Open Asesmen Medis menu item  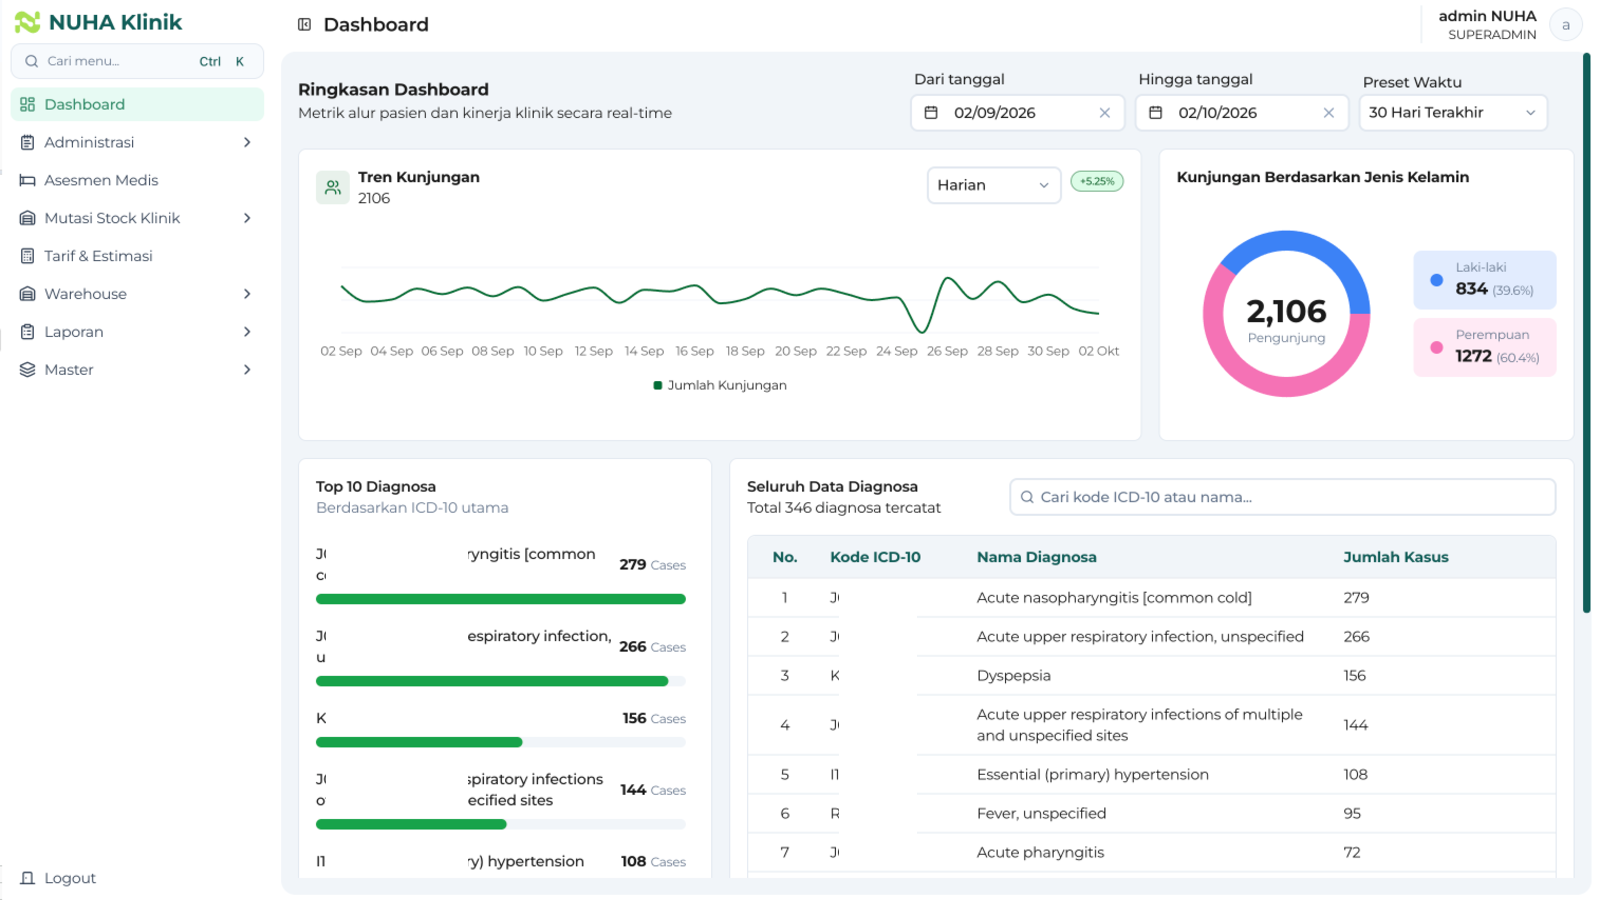(137, 180)
